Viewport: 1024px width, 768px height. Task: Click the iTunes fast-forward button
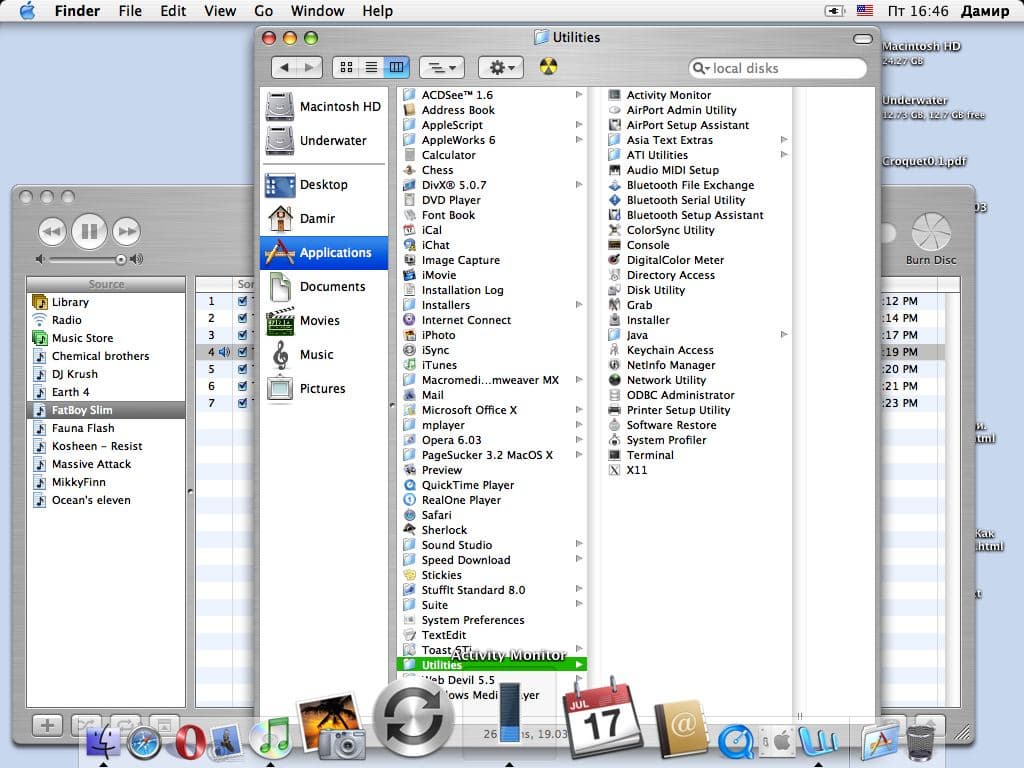[x=127, y=231]
